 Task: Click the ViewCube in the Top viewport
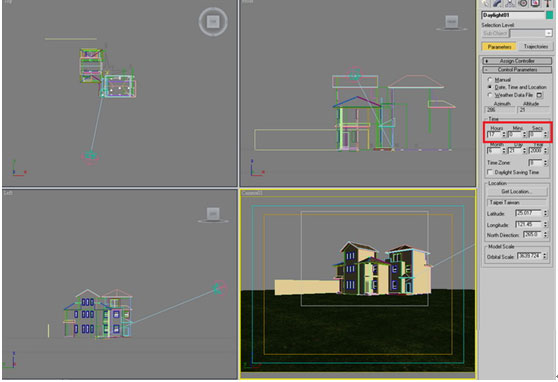(213, 22)
